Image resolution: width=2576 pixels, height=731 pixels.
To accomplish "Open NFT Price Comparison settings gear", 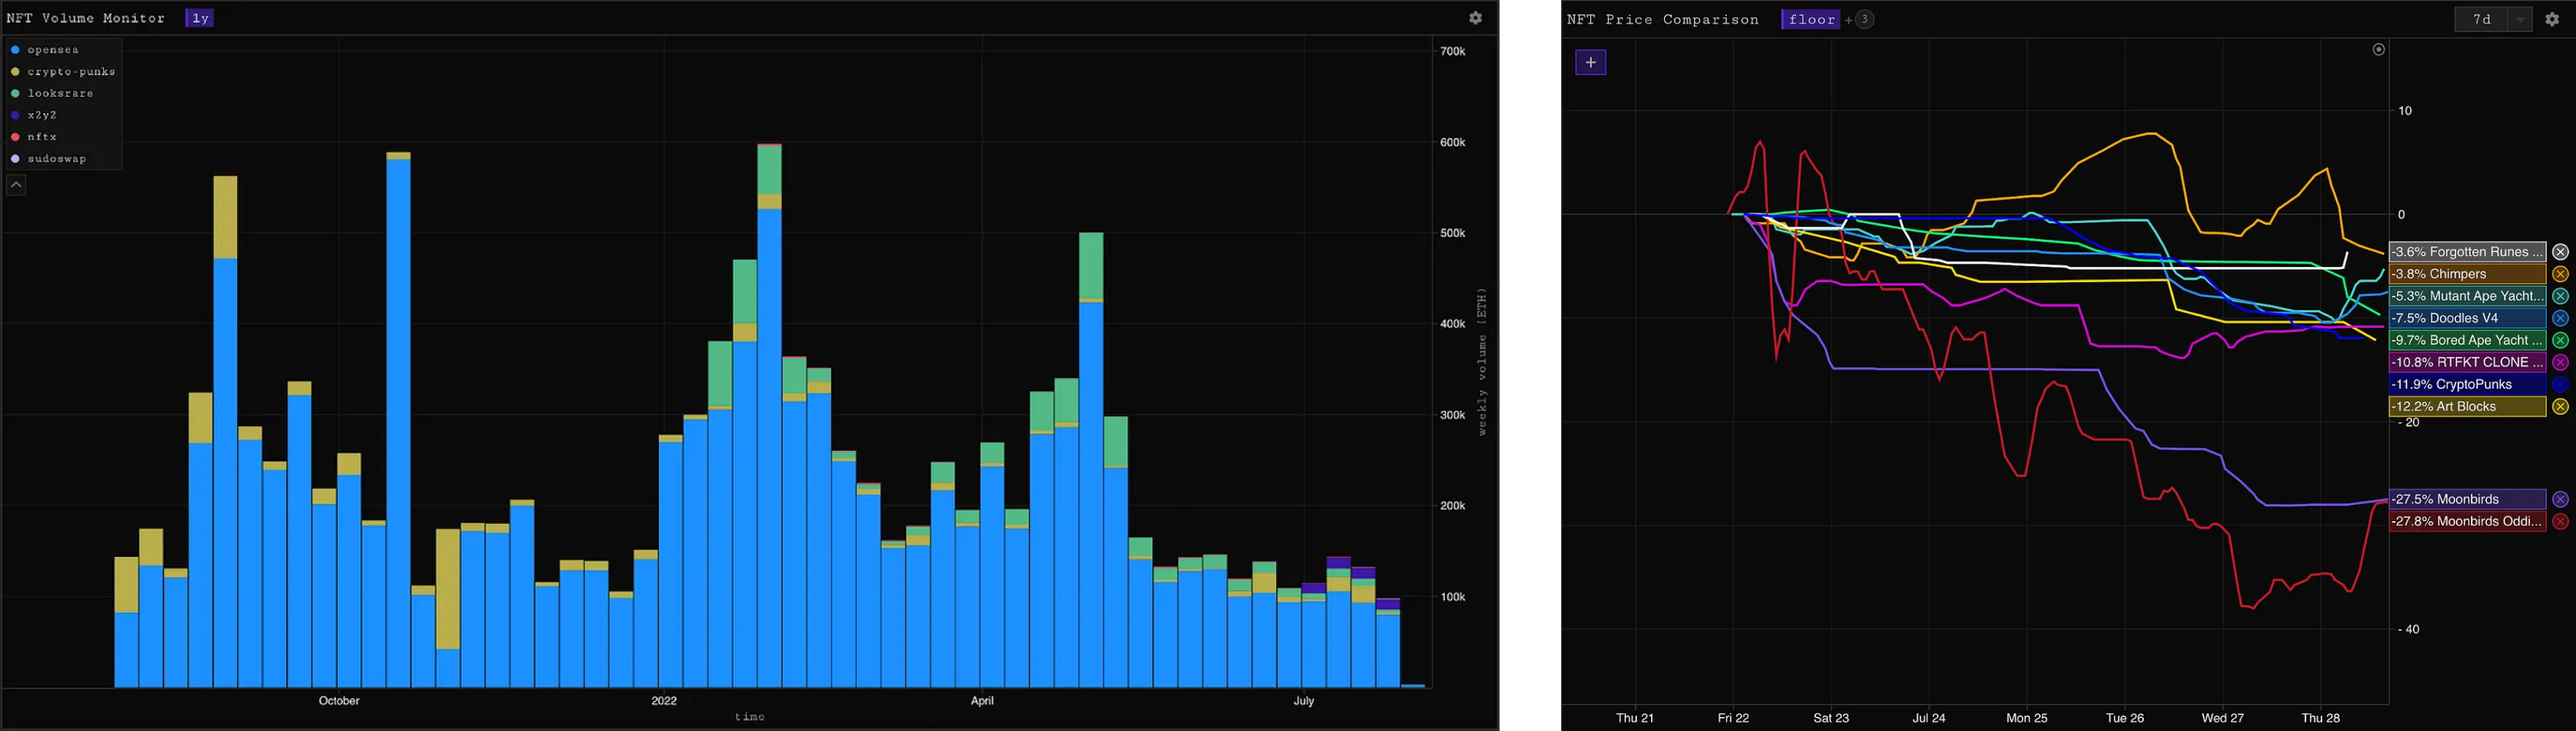I will click(2552, 19).
